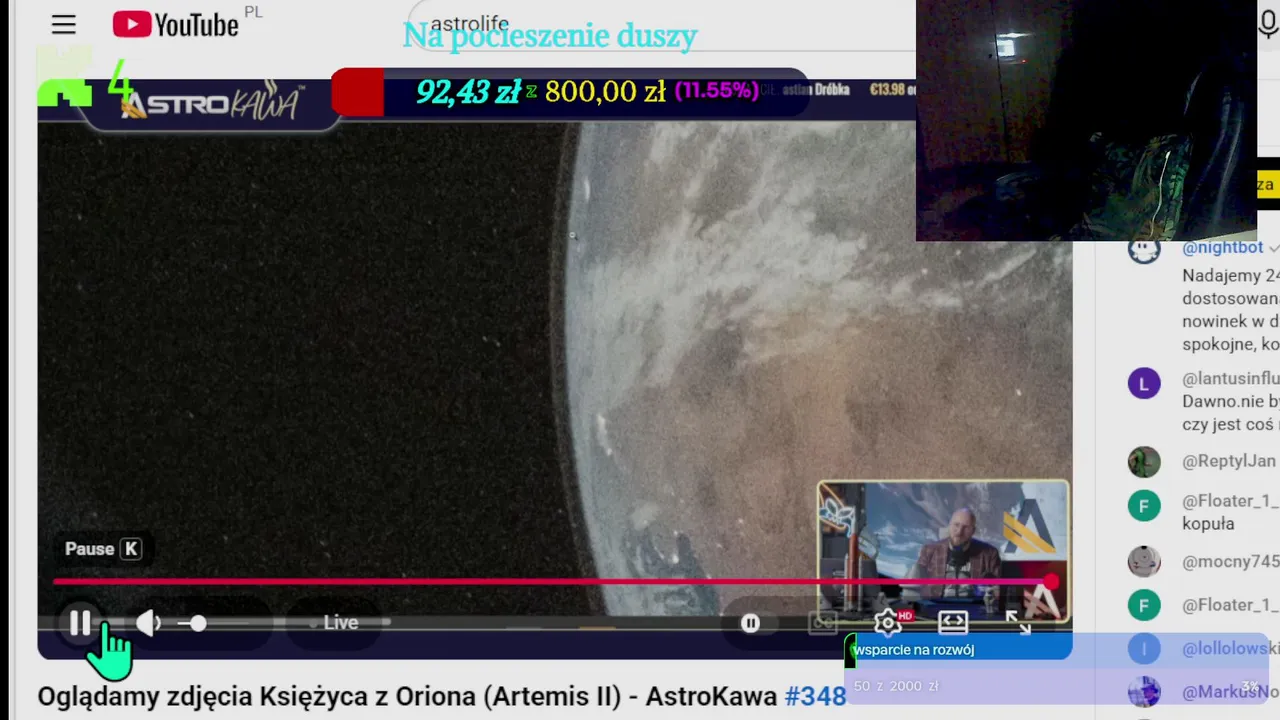Image resolution: width=1280 pixels, height=720 pixels.
Task: Open the YouTube hamburger guide menu
Action: tap(64, 25)
